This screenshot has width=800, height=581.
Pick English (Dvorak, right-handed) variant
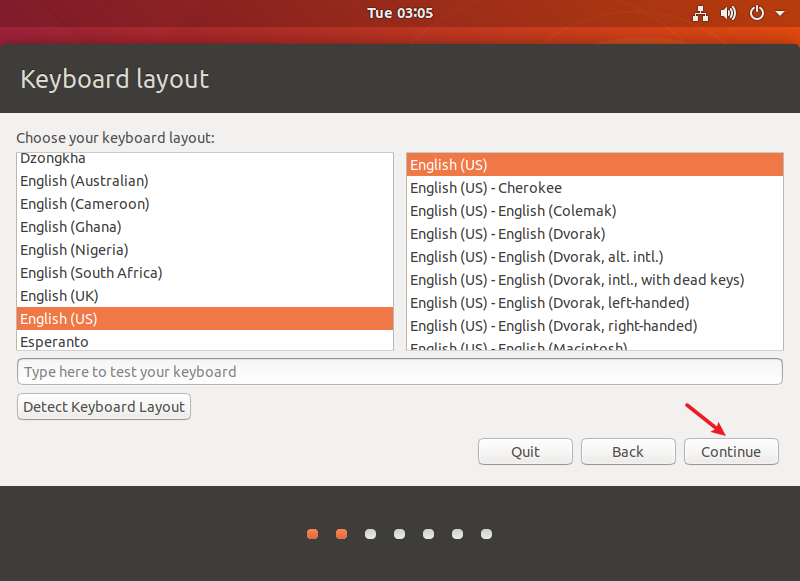coord(595,325)
